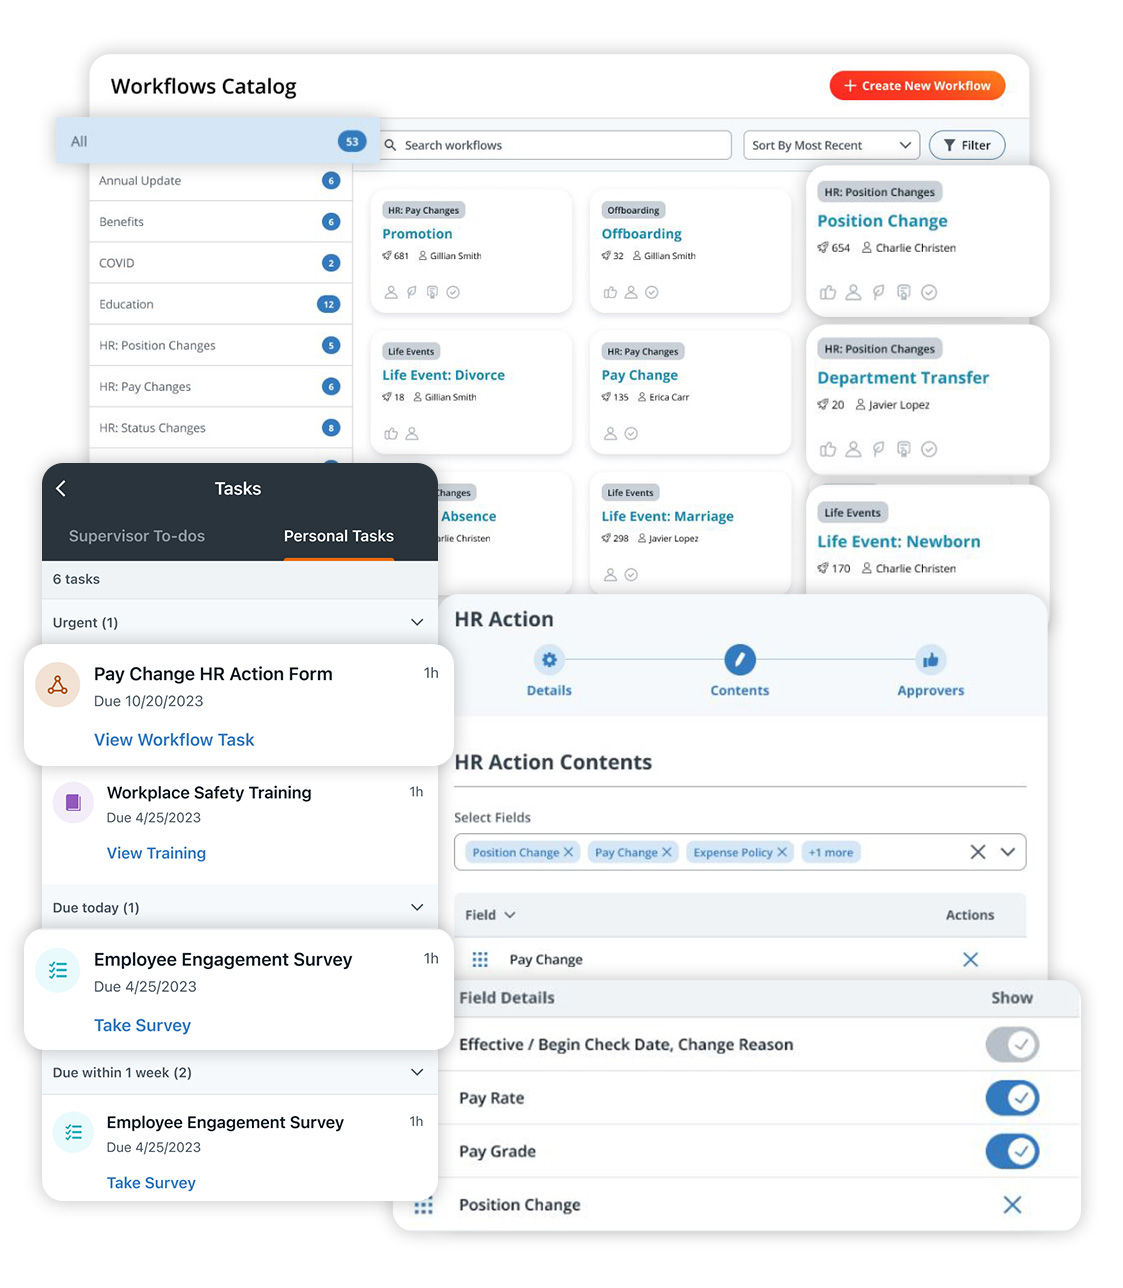Screen dimensions: 1123x1288
Task: Click Take Survey under Due within 1 week
Action: (151, 1183)
